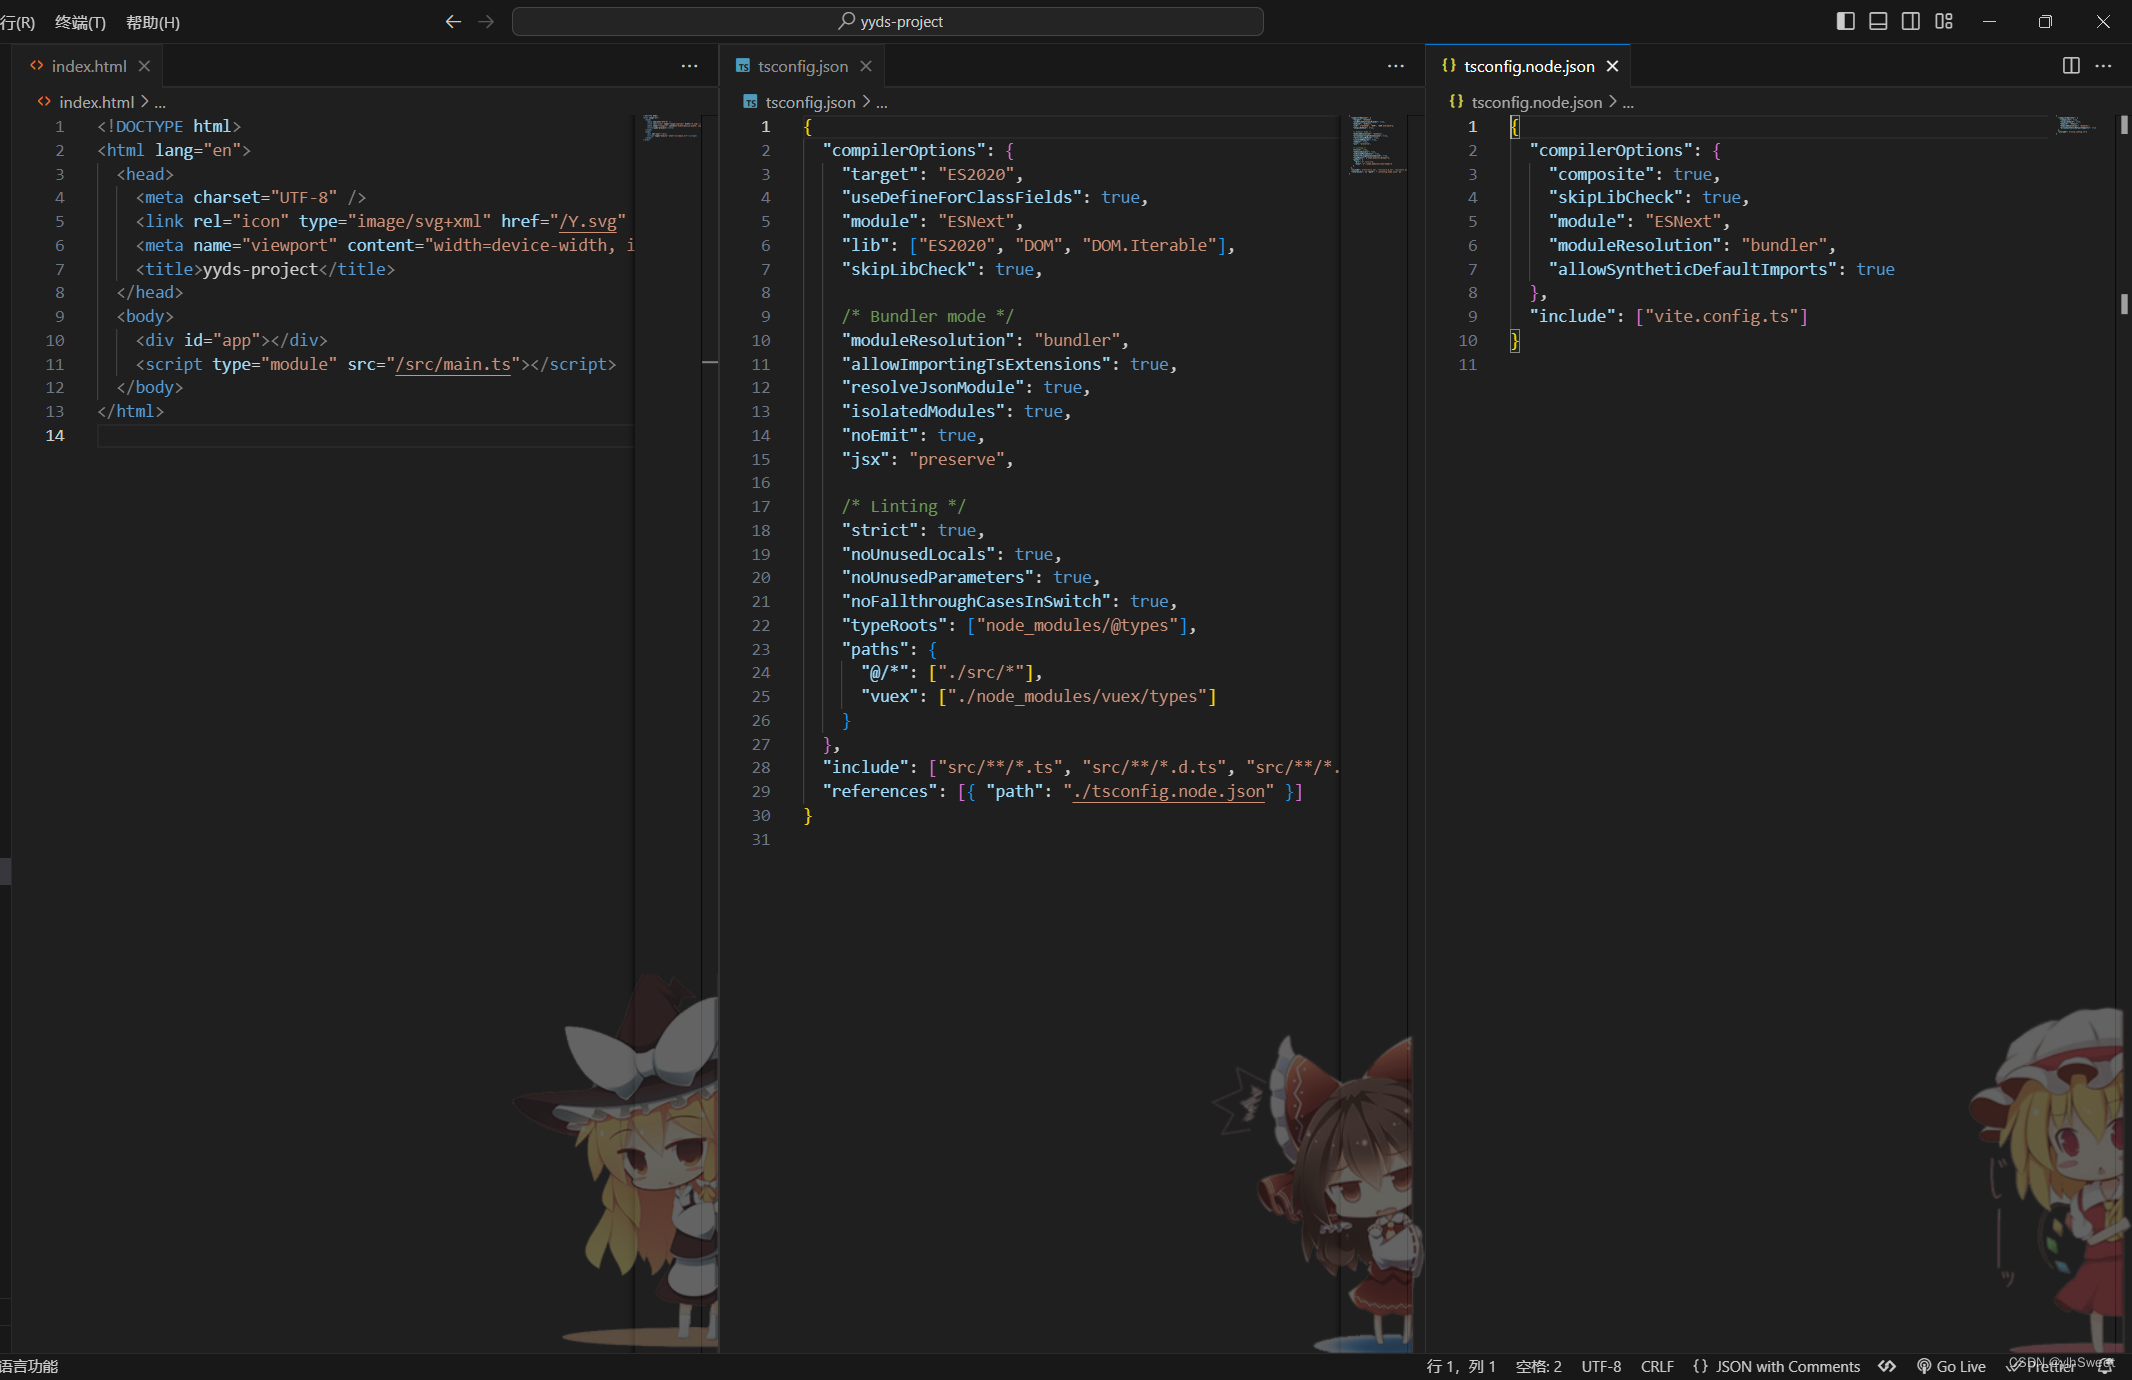Click tsconfig.node.json breadcrumb file name
The image size is (2132, 1380).
(x=1536, y=102)
